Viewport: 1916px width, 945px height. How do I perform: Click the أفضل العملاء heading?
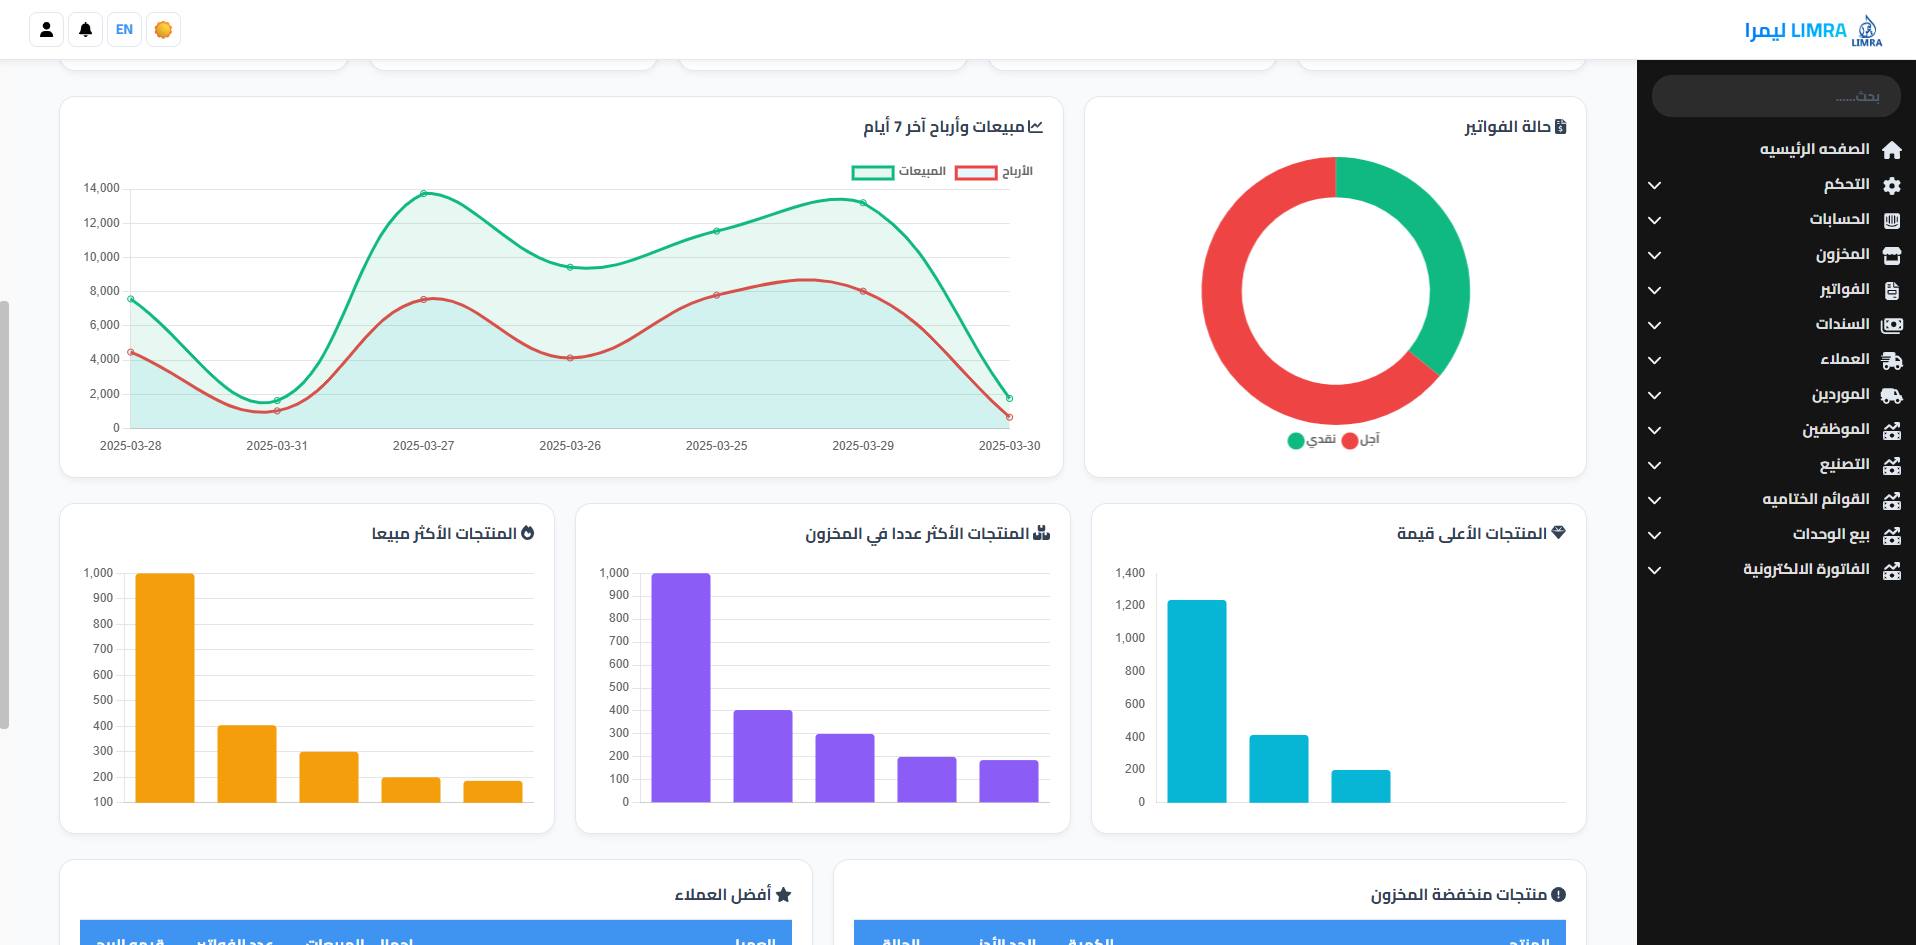click(x=732, y=894)
